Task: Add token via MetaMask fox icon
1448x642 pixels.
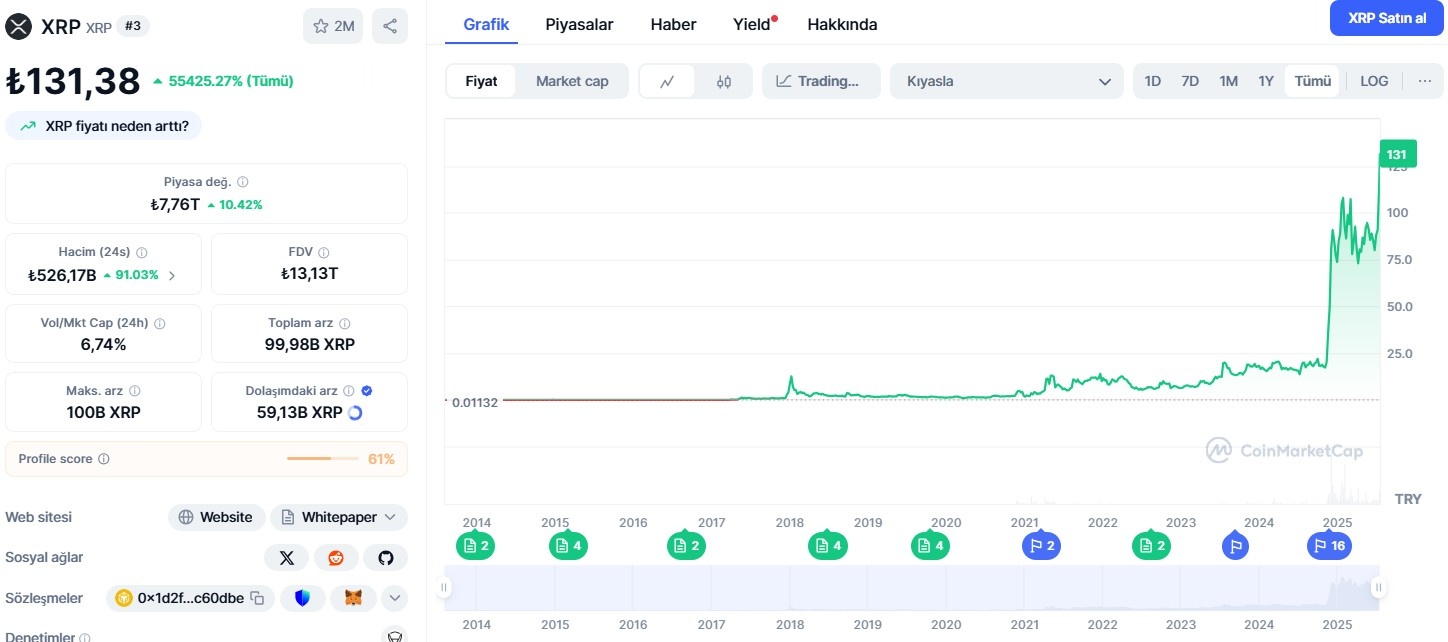Action: tap(354, 598)
